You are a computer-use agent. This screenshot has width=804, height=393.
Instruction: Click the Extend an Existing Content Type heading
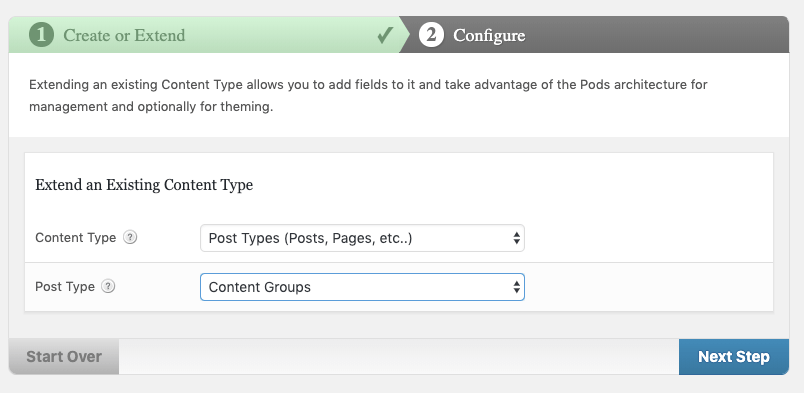pos(144,185)
